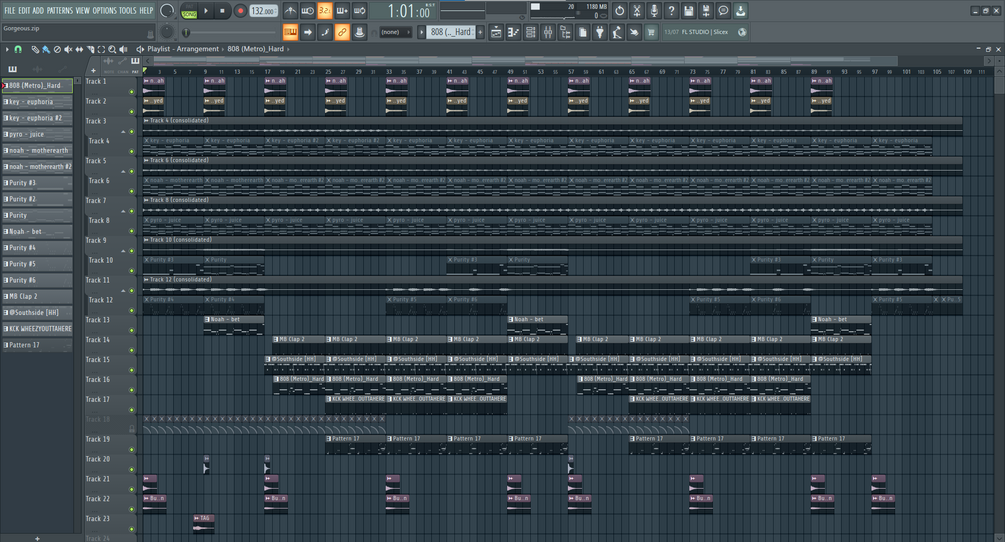
Task: Select 'key - euphoria #2' in picker
Action: (37, 118)
